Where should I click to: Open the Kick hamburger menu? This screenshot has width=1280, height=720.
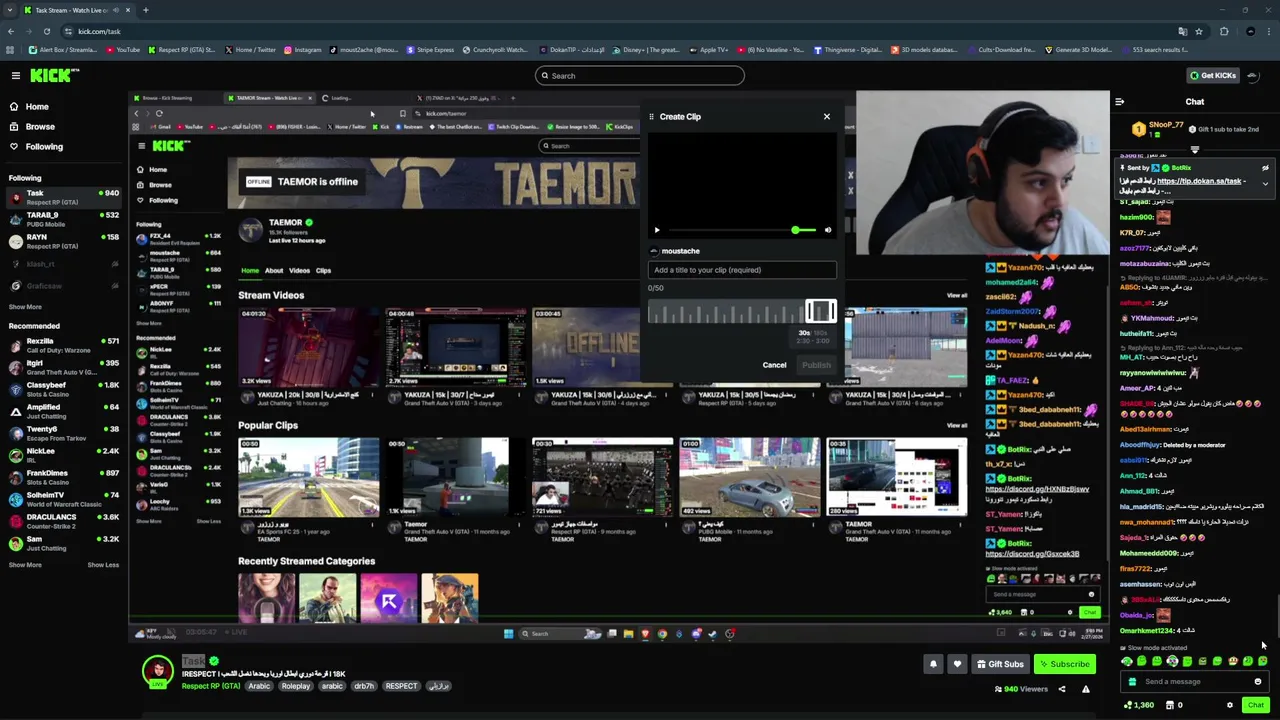[15, 75]
